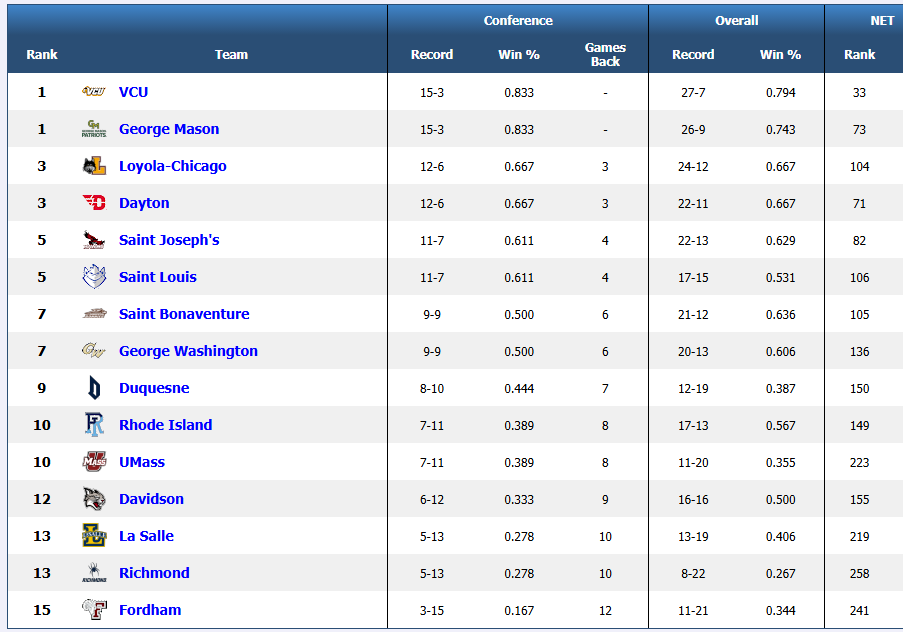This screenshot has width=903, height=632.
Task: Go to Saint Bonaventure team link
Action: (184, 314)
